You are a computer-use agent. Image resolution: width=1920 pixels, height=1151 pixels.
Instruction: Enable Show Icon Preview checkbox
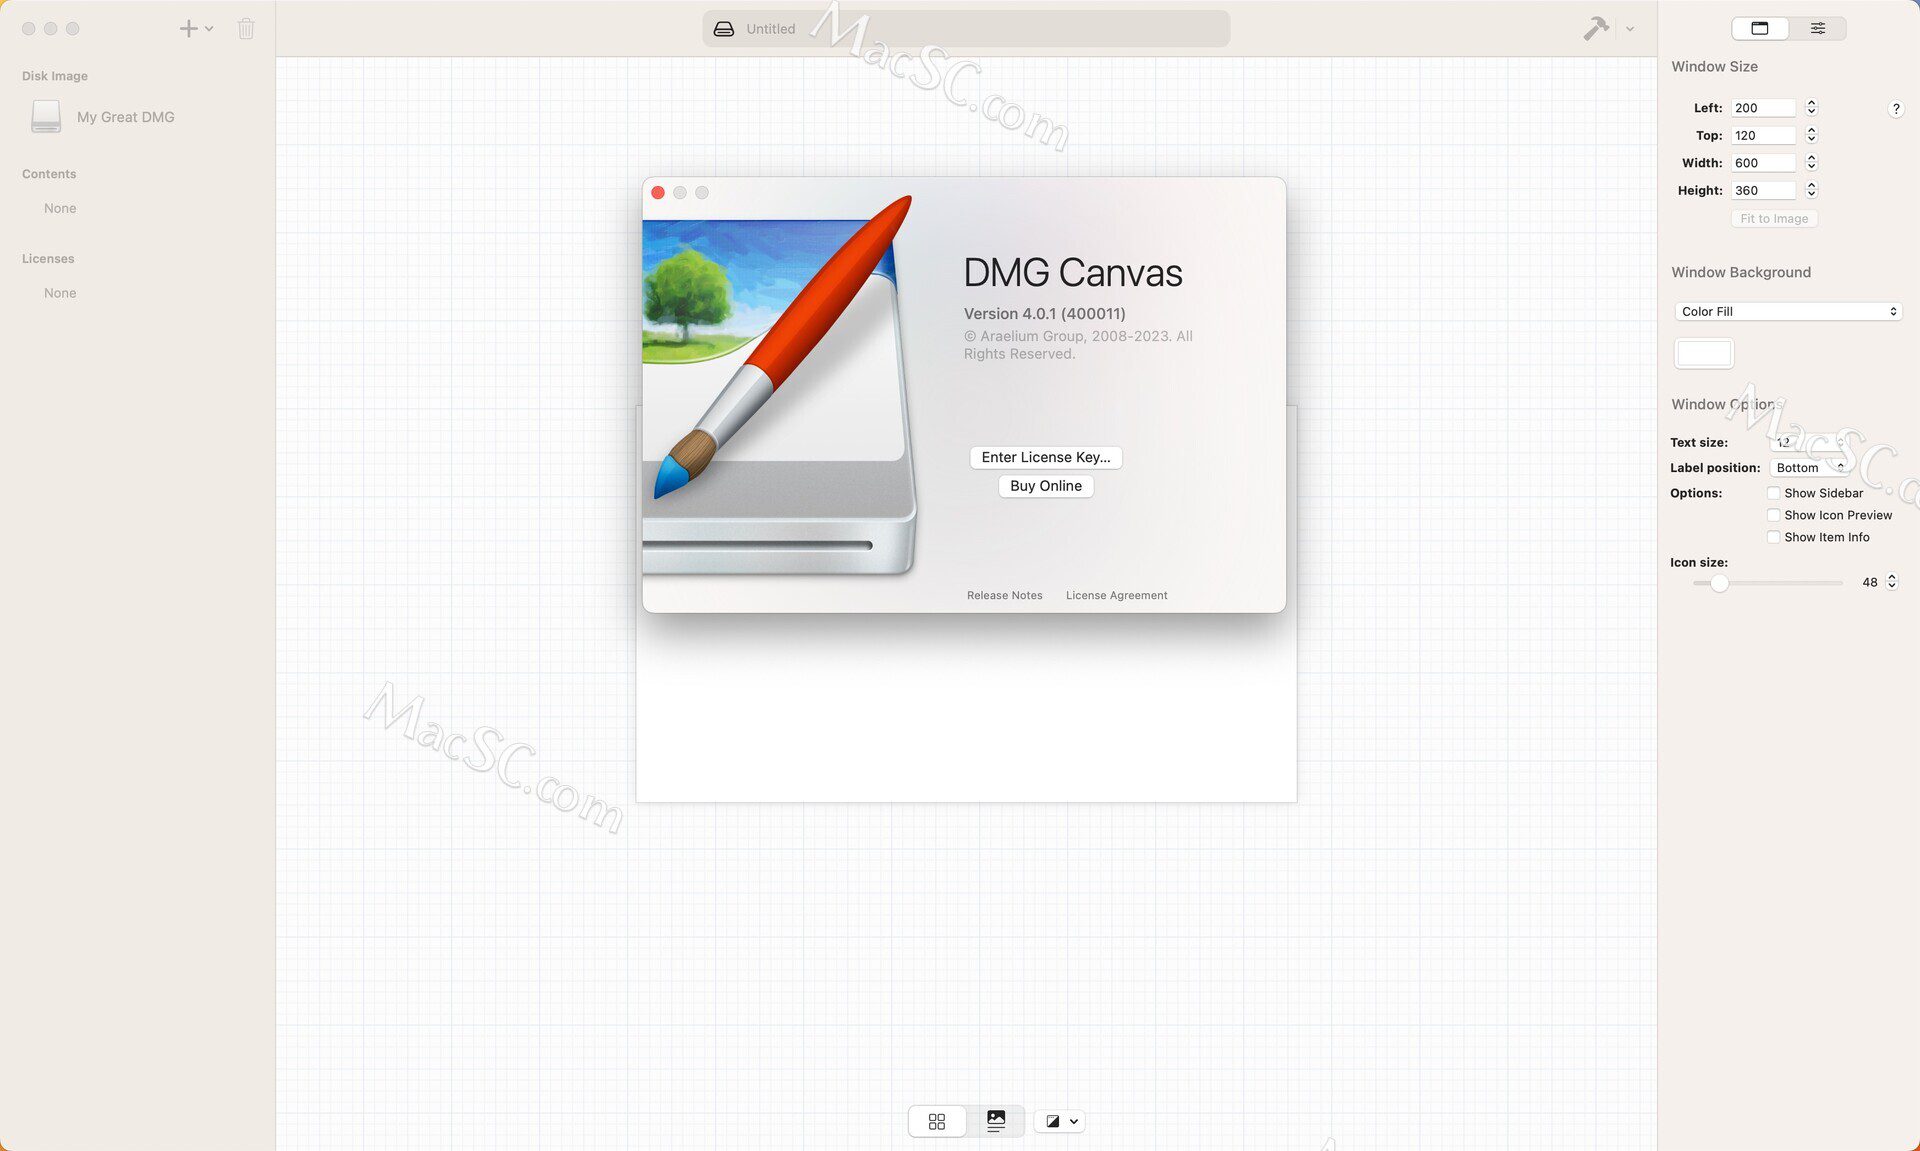coord(1772,515)
